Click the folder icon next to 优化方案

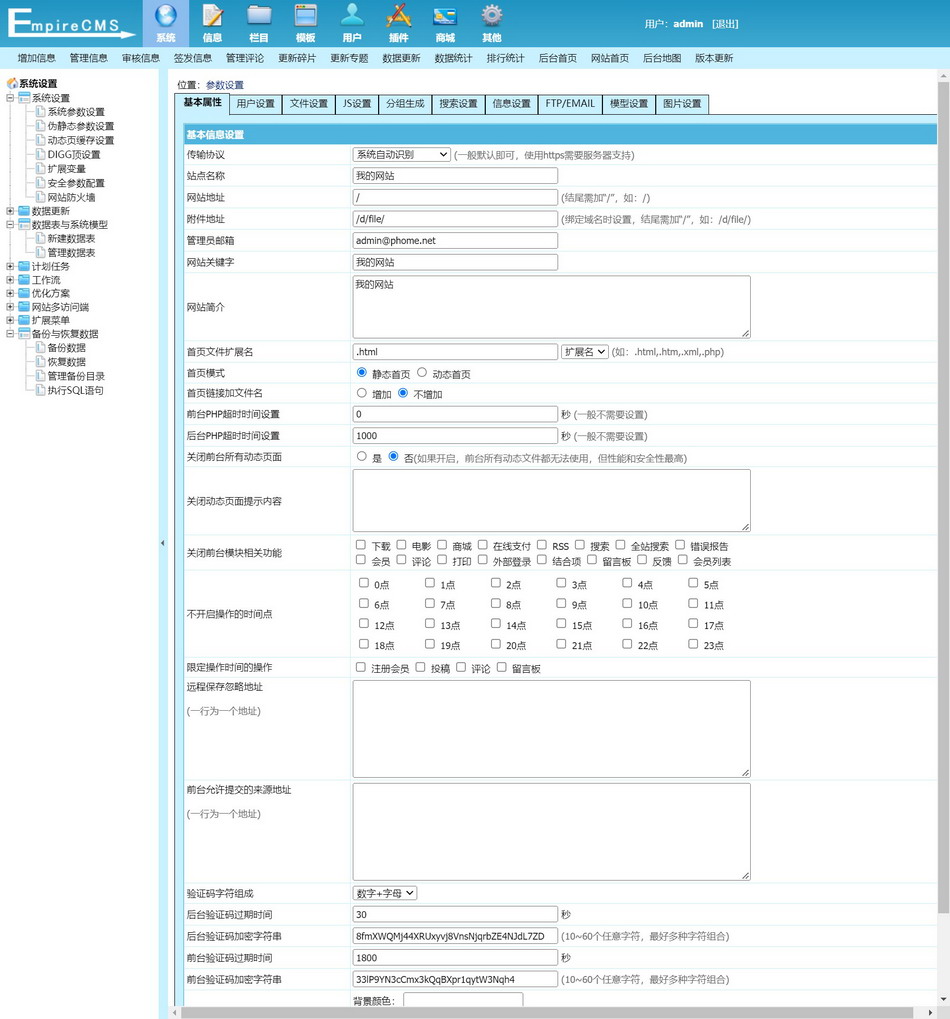pos(24,294)
